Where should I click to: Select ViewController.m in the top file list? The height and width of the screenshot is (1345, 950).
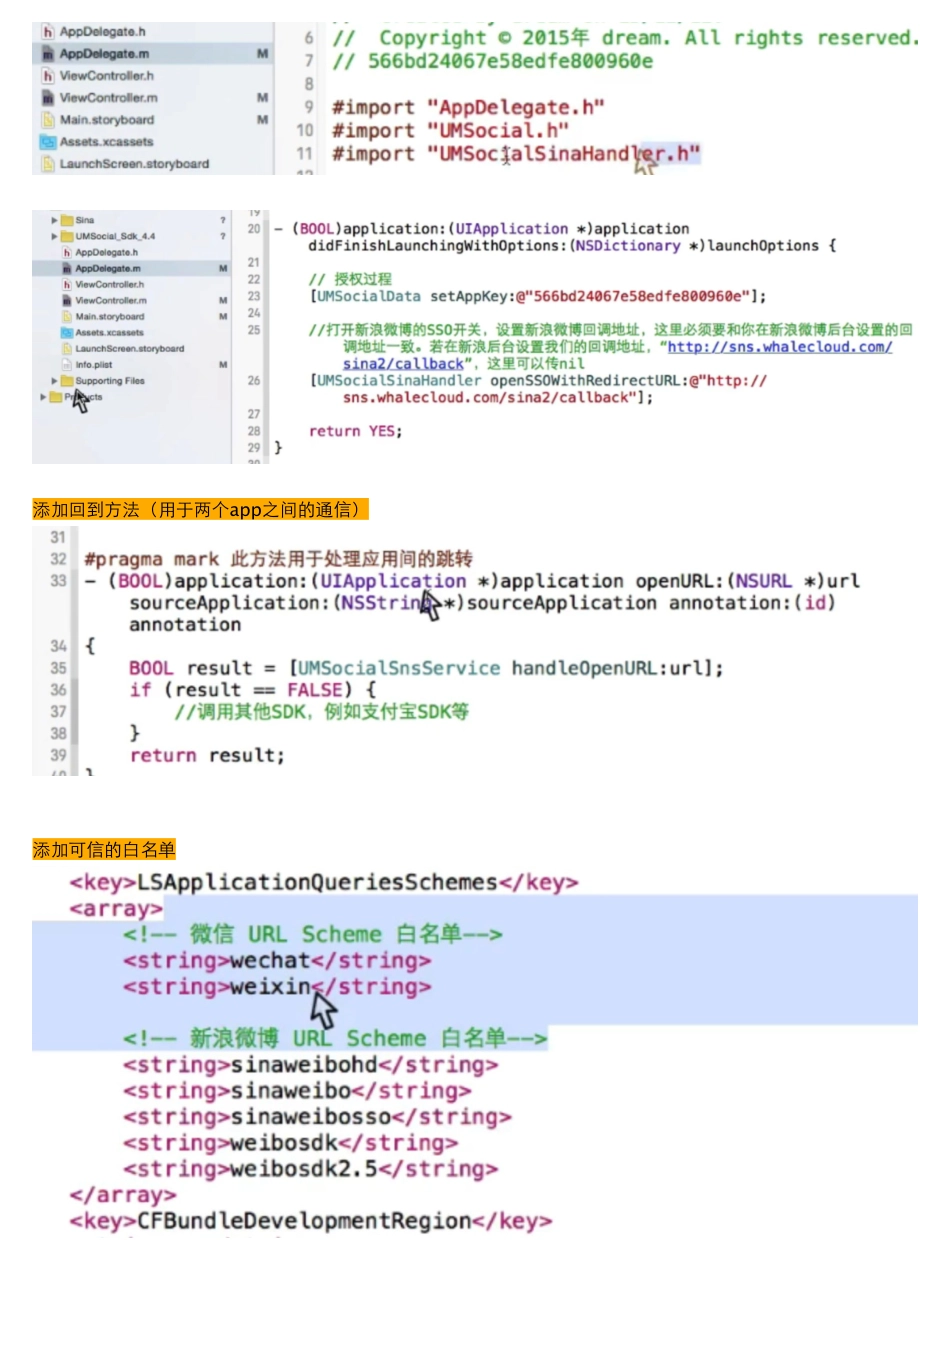click(x=108, y=98)
